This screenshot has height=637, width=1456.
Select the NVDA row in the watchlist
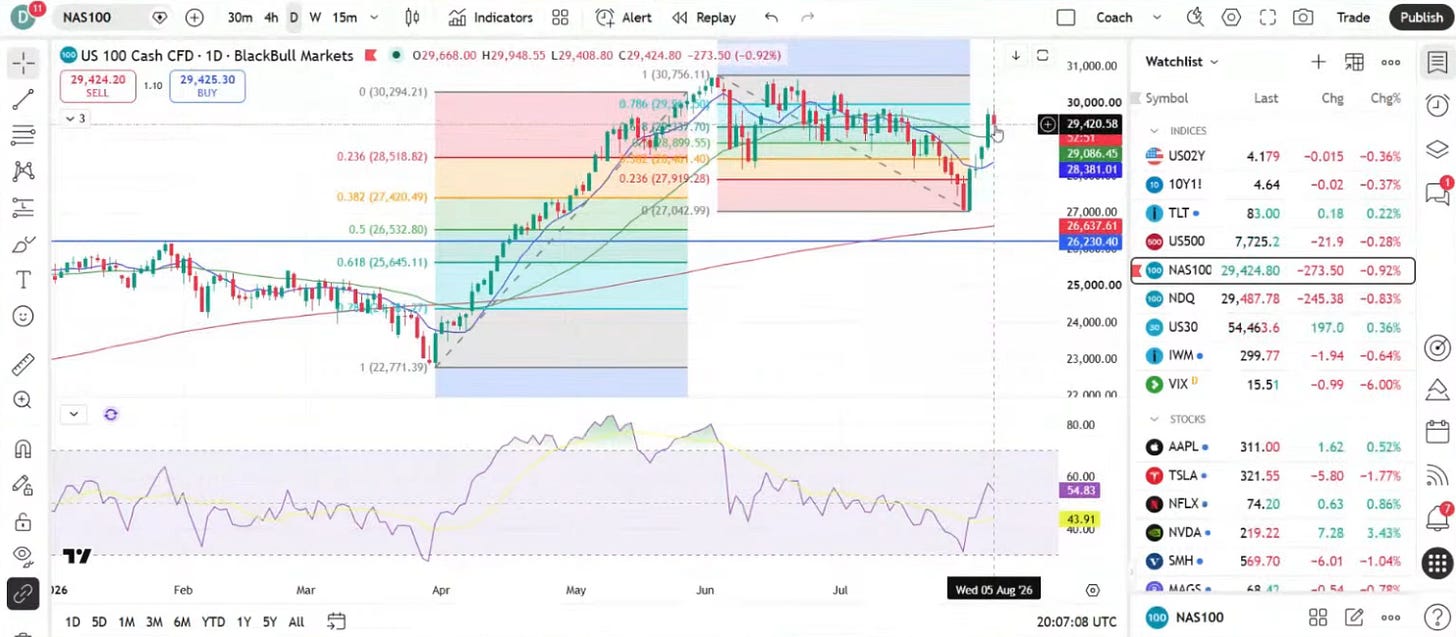pyautogui.click(x=1273, y=533)
